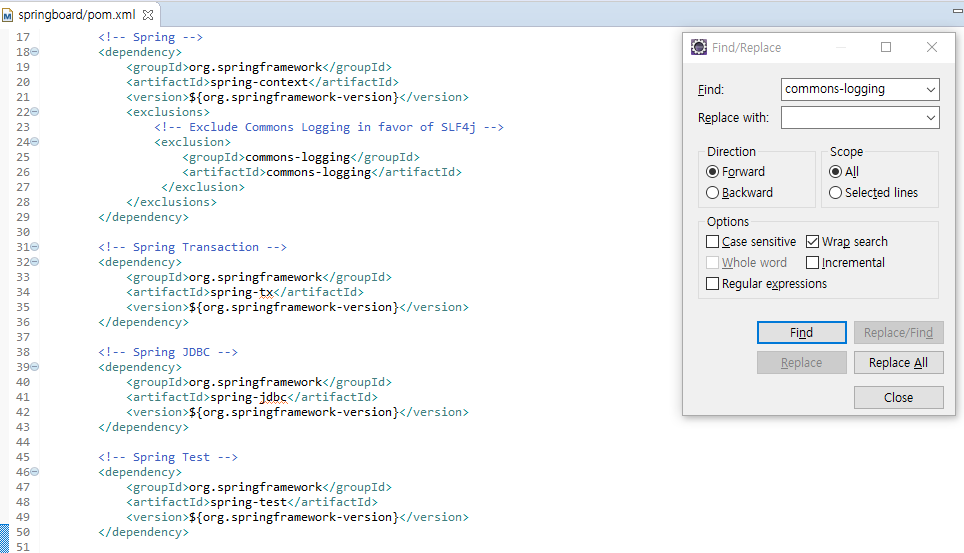Click the Find/Replace dialog title icon
Screen dimensions: 964x553
tap(699, 47)
